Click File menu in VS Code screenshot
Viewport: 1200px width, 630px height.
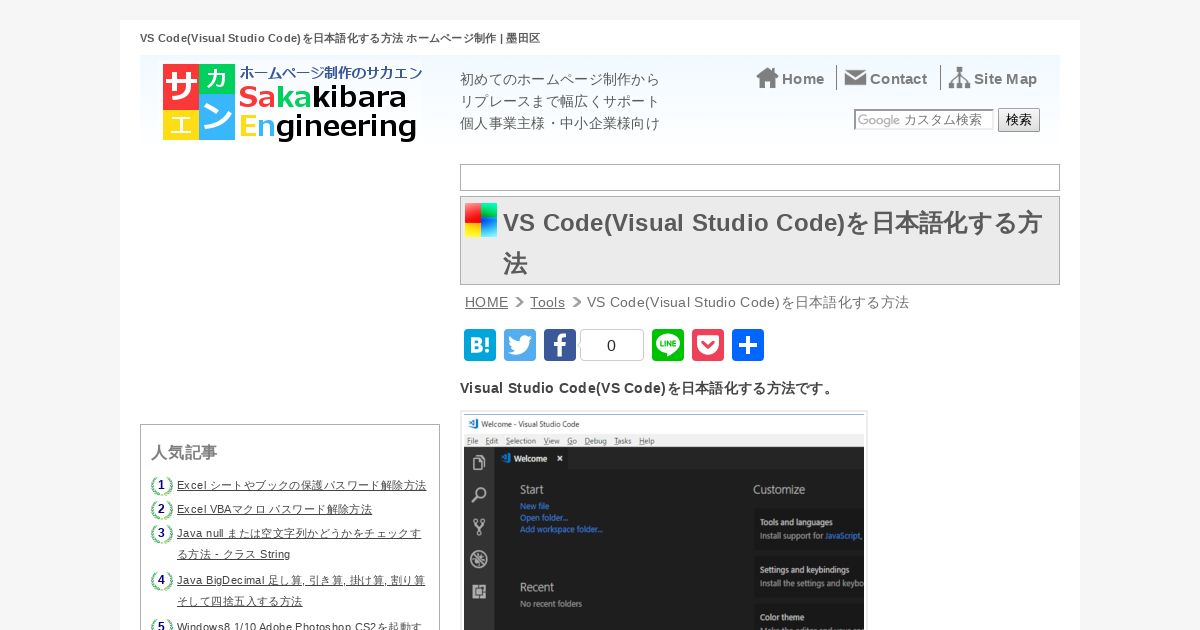coord(473,441)
